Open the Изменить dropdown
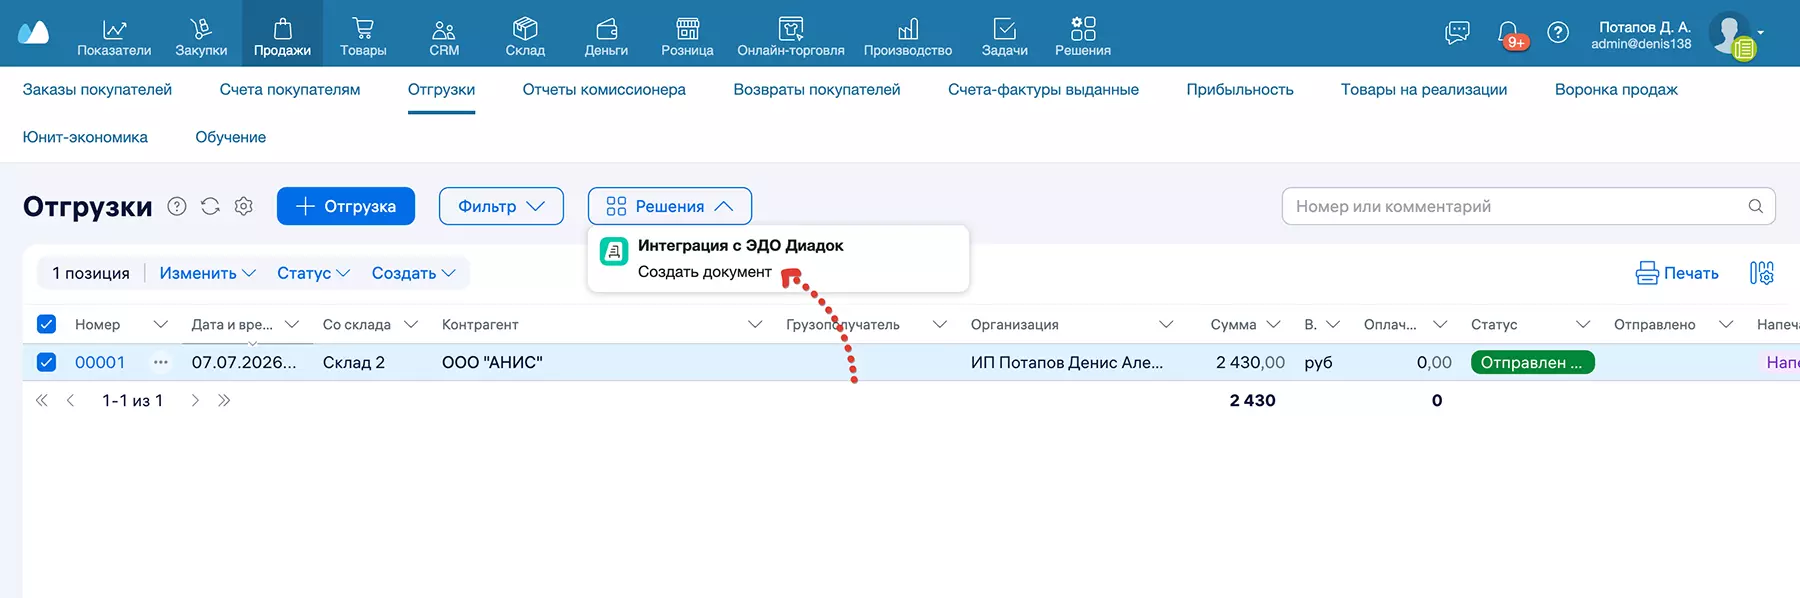The height and width of the screenshot is (598, 1800). point(208,273)
